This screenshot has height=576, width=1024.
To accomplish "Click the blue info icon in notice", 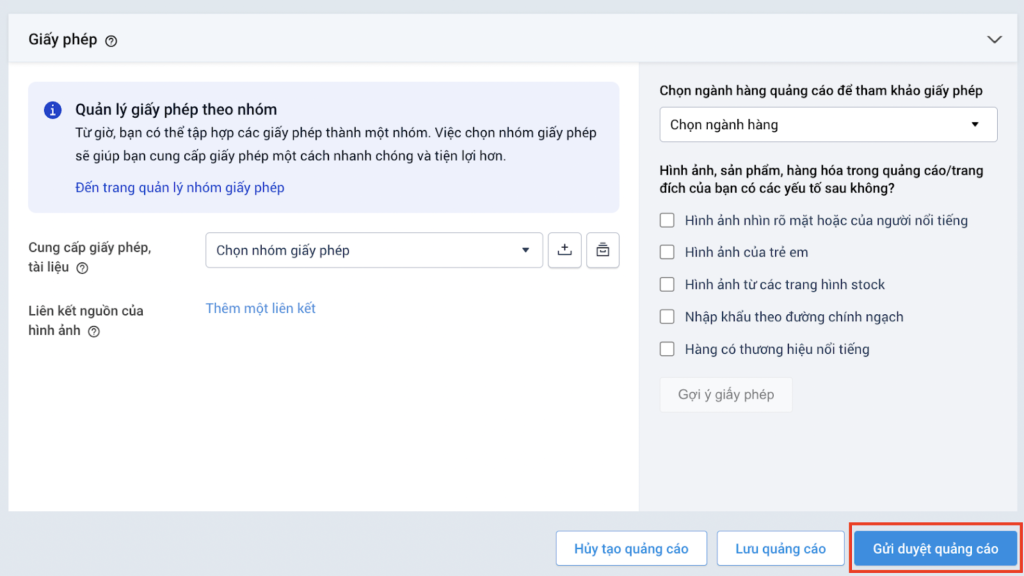I will pyautogui.click(x=53, y=110).
